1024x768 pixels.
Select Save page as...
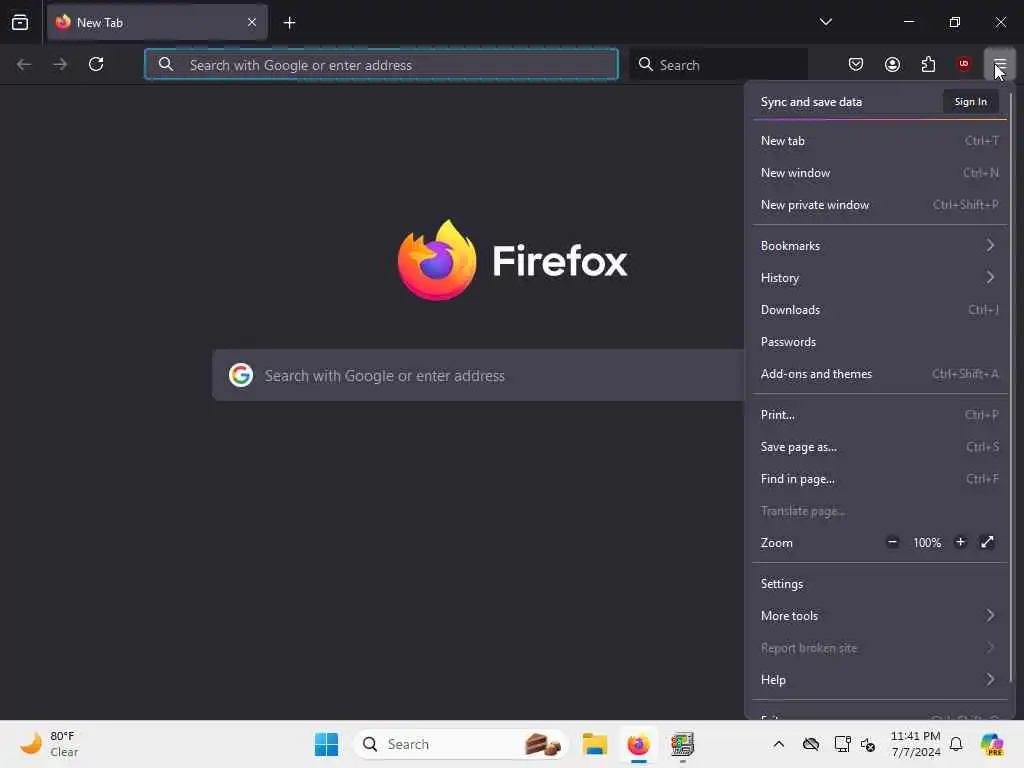[879, 447]
